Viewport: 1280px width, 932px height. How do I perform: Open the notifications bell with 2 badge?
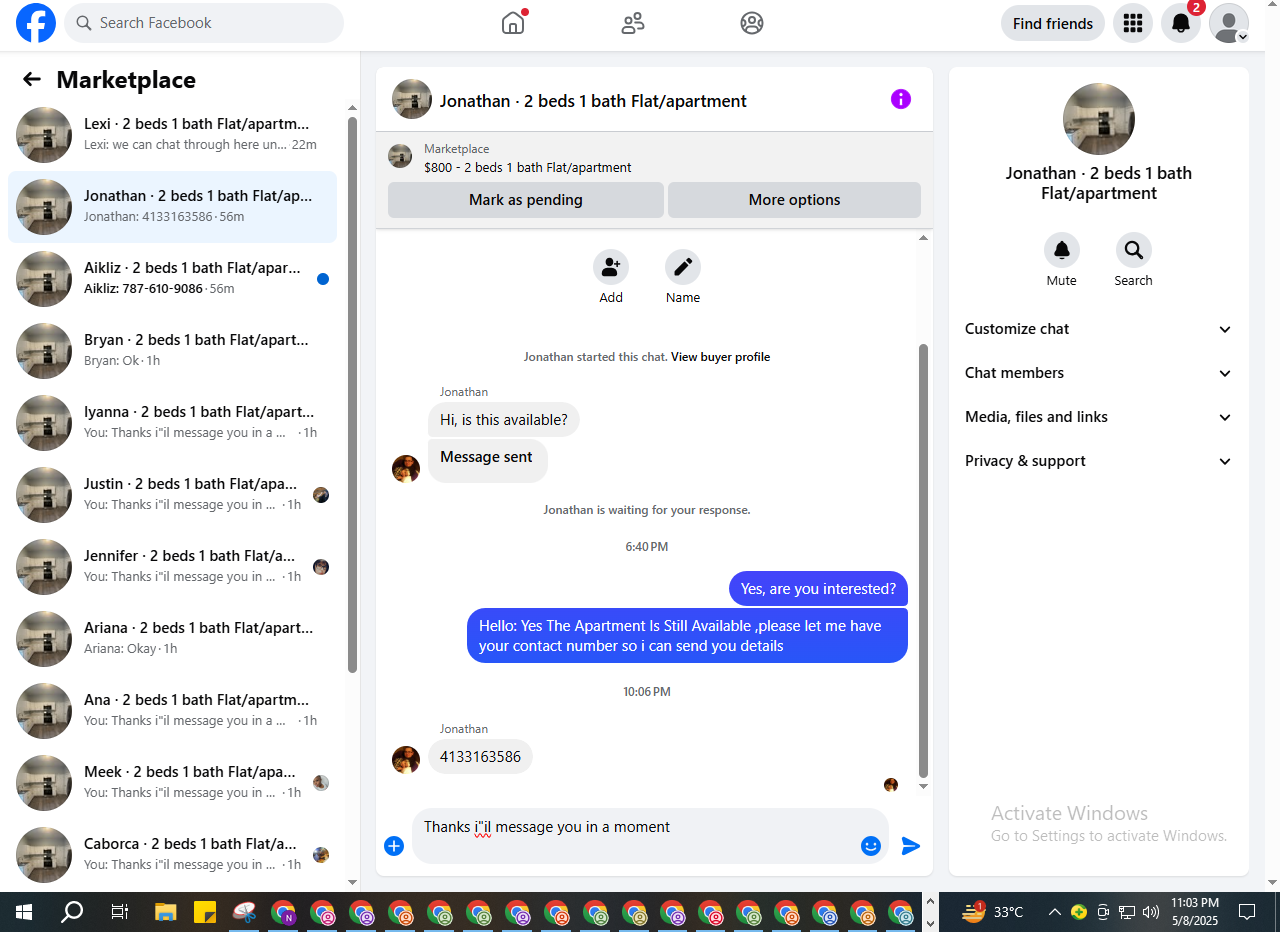point(1181,23)
